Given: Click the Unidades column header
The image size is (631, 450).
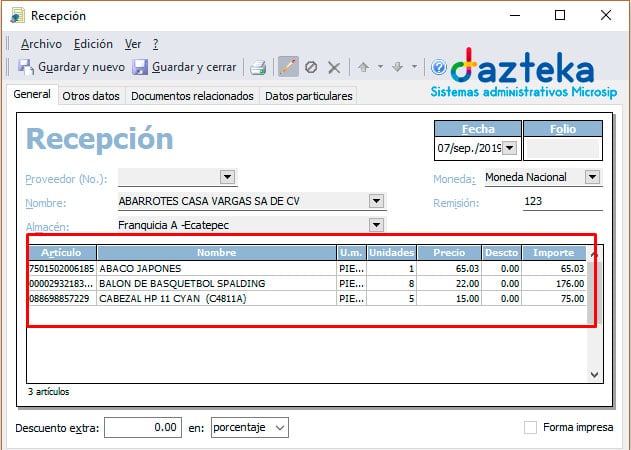Looking at the screenshot, I should (x=392, y=253).
